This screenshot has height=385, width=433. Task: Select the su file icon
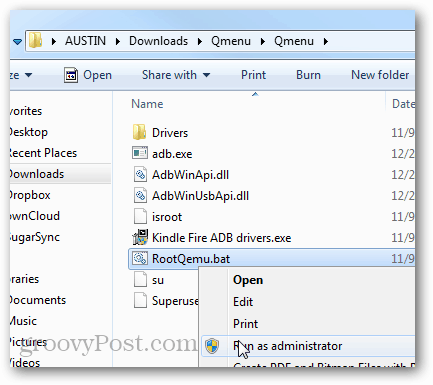point(140,279)
